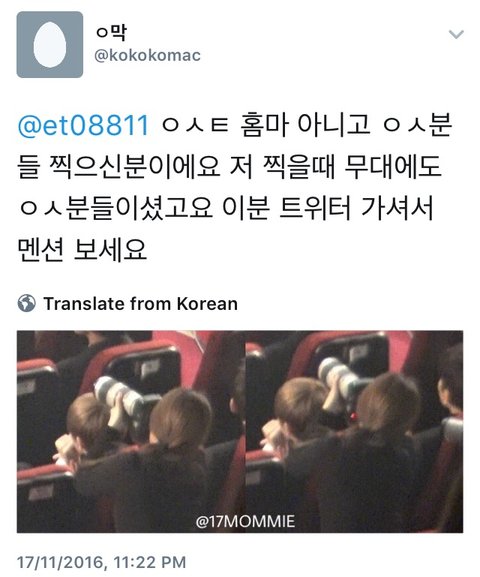Click the white camera lens in left photo
Image resolution: width=480 pixels, height=577 pixels.
coord(118,397)
